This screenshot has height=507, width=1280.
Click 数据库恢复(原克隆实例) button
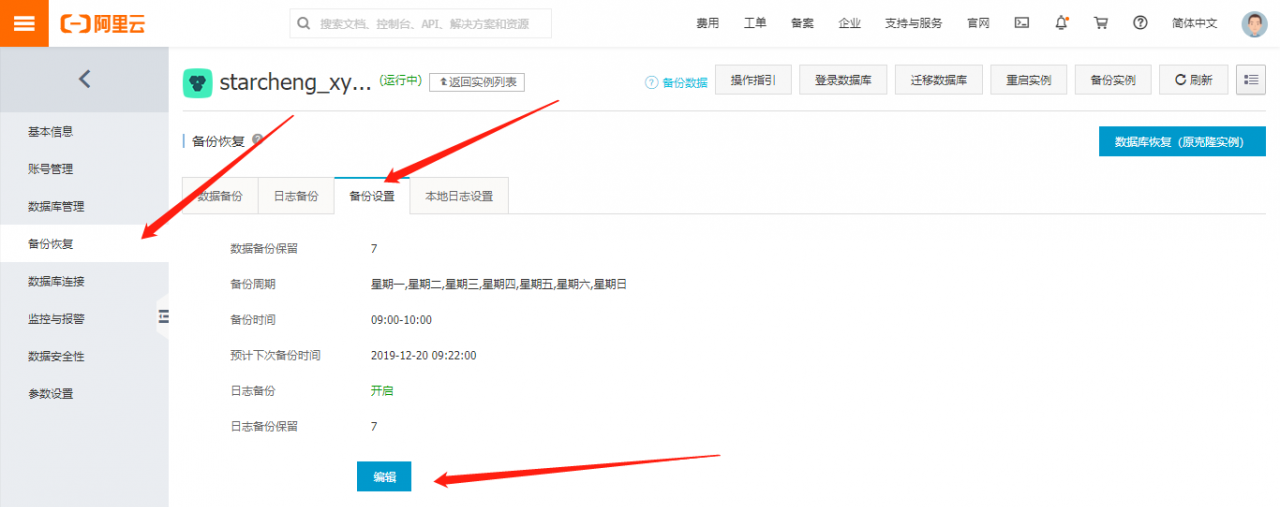click(x=1181, y=142)
